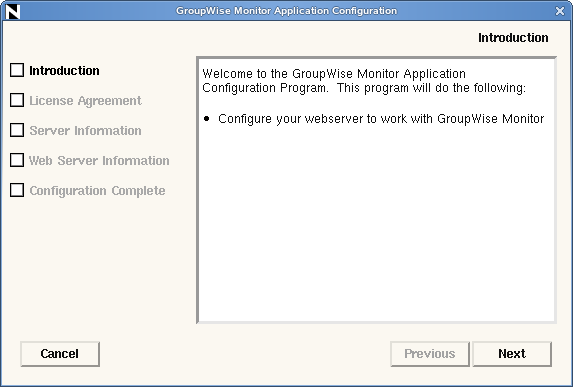
Task: Select the Configuration Complete step label
Action: [x=97, y=191]
